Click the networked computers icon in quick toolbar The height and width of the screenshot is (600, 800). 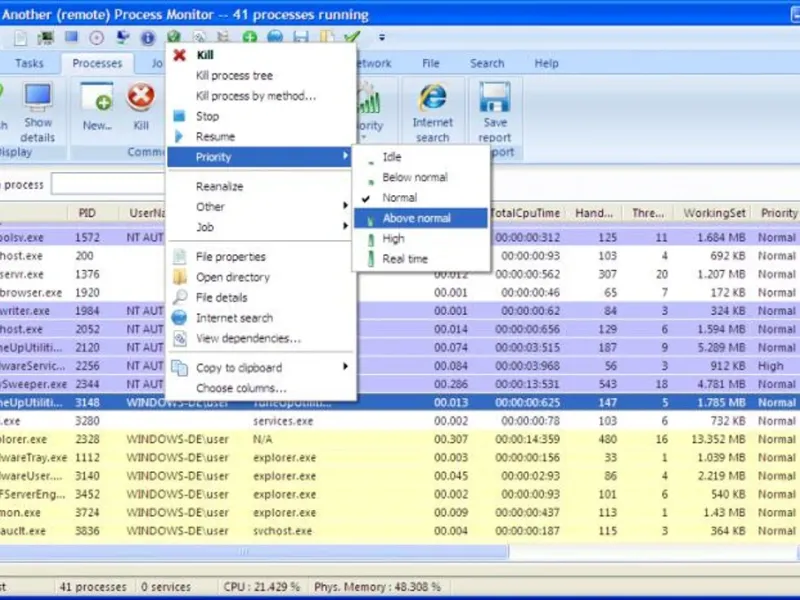tap(122, 38)
